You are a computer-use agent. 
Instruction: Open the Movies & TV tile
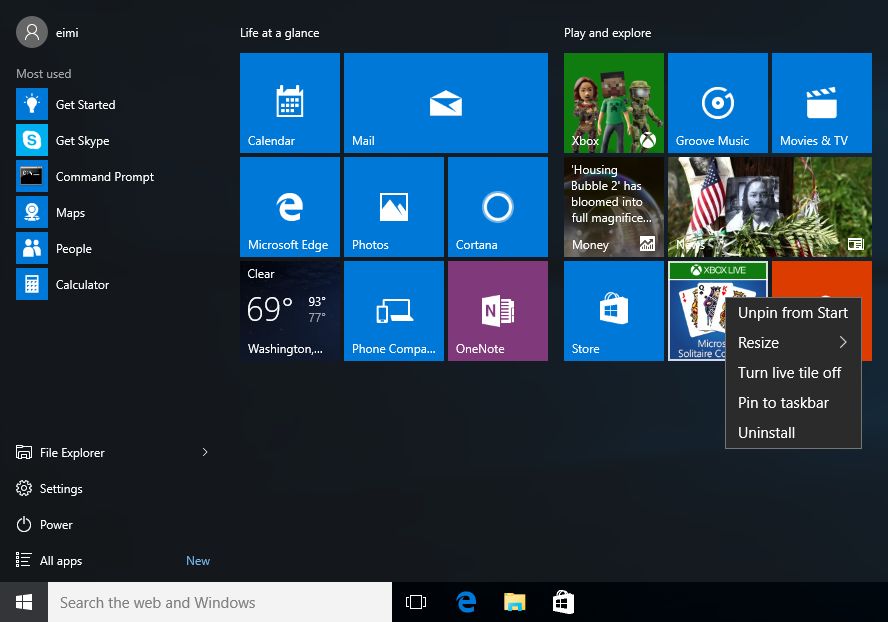(822, 103)
